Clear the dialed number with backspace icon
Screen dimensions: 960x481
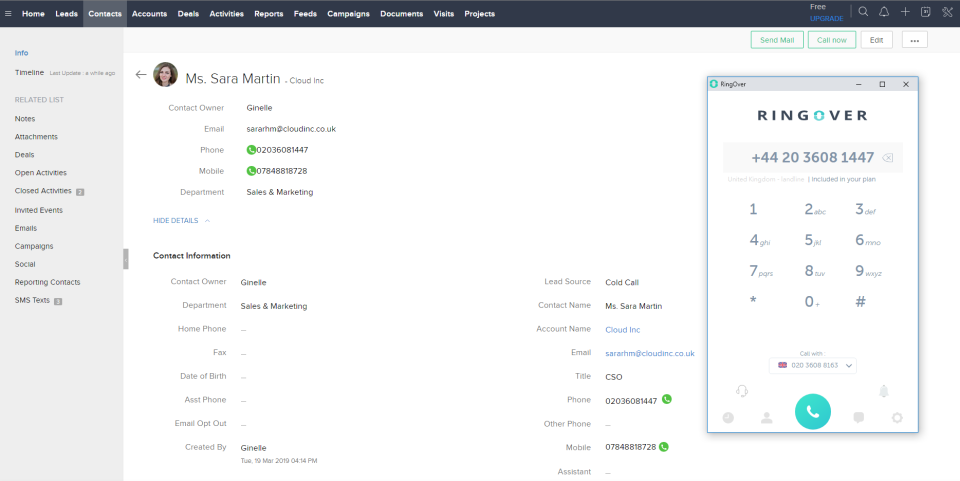pyautogui.click(x=887, y=158)
